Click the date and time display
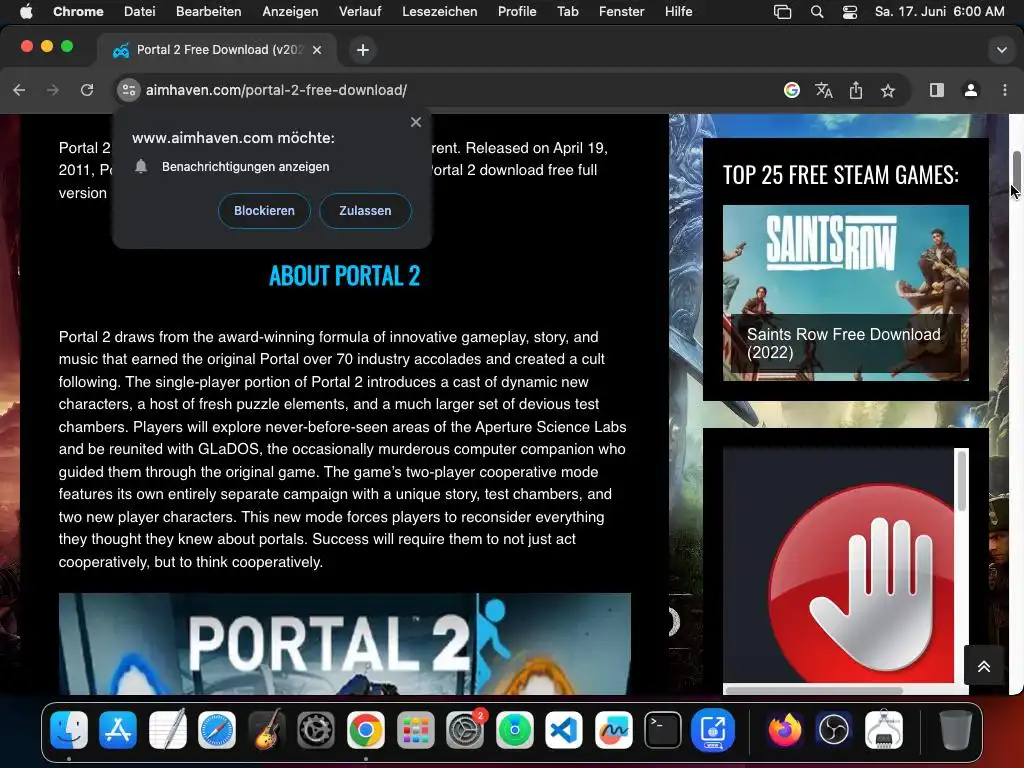 (x=940, y=11)
